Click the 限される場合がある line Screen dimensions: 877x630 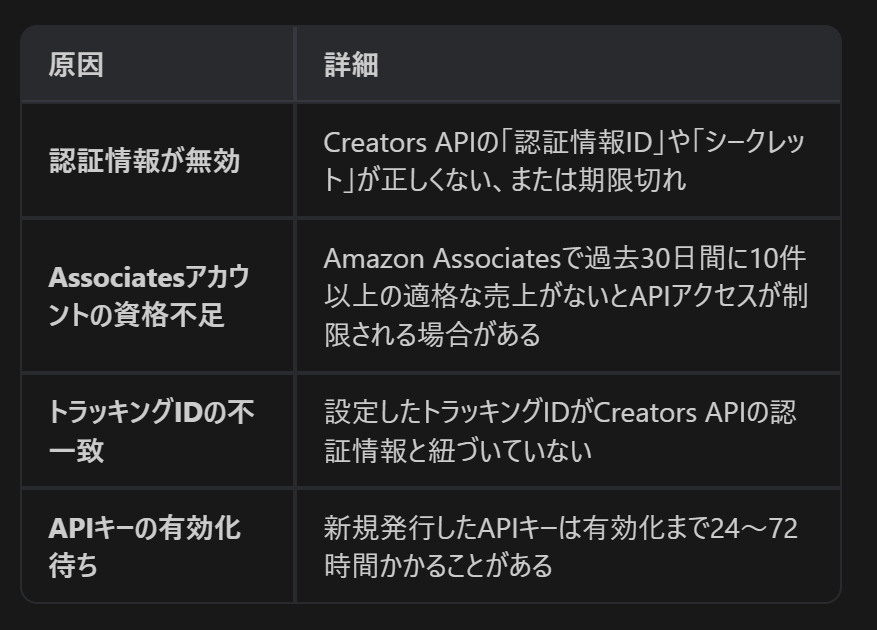pos(432,334)
